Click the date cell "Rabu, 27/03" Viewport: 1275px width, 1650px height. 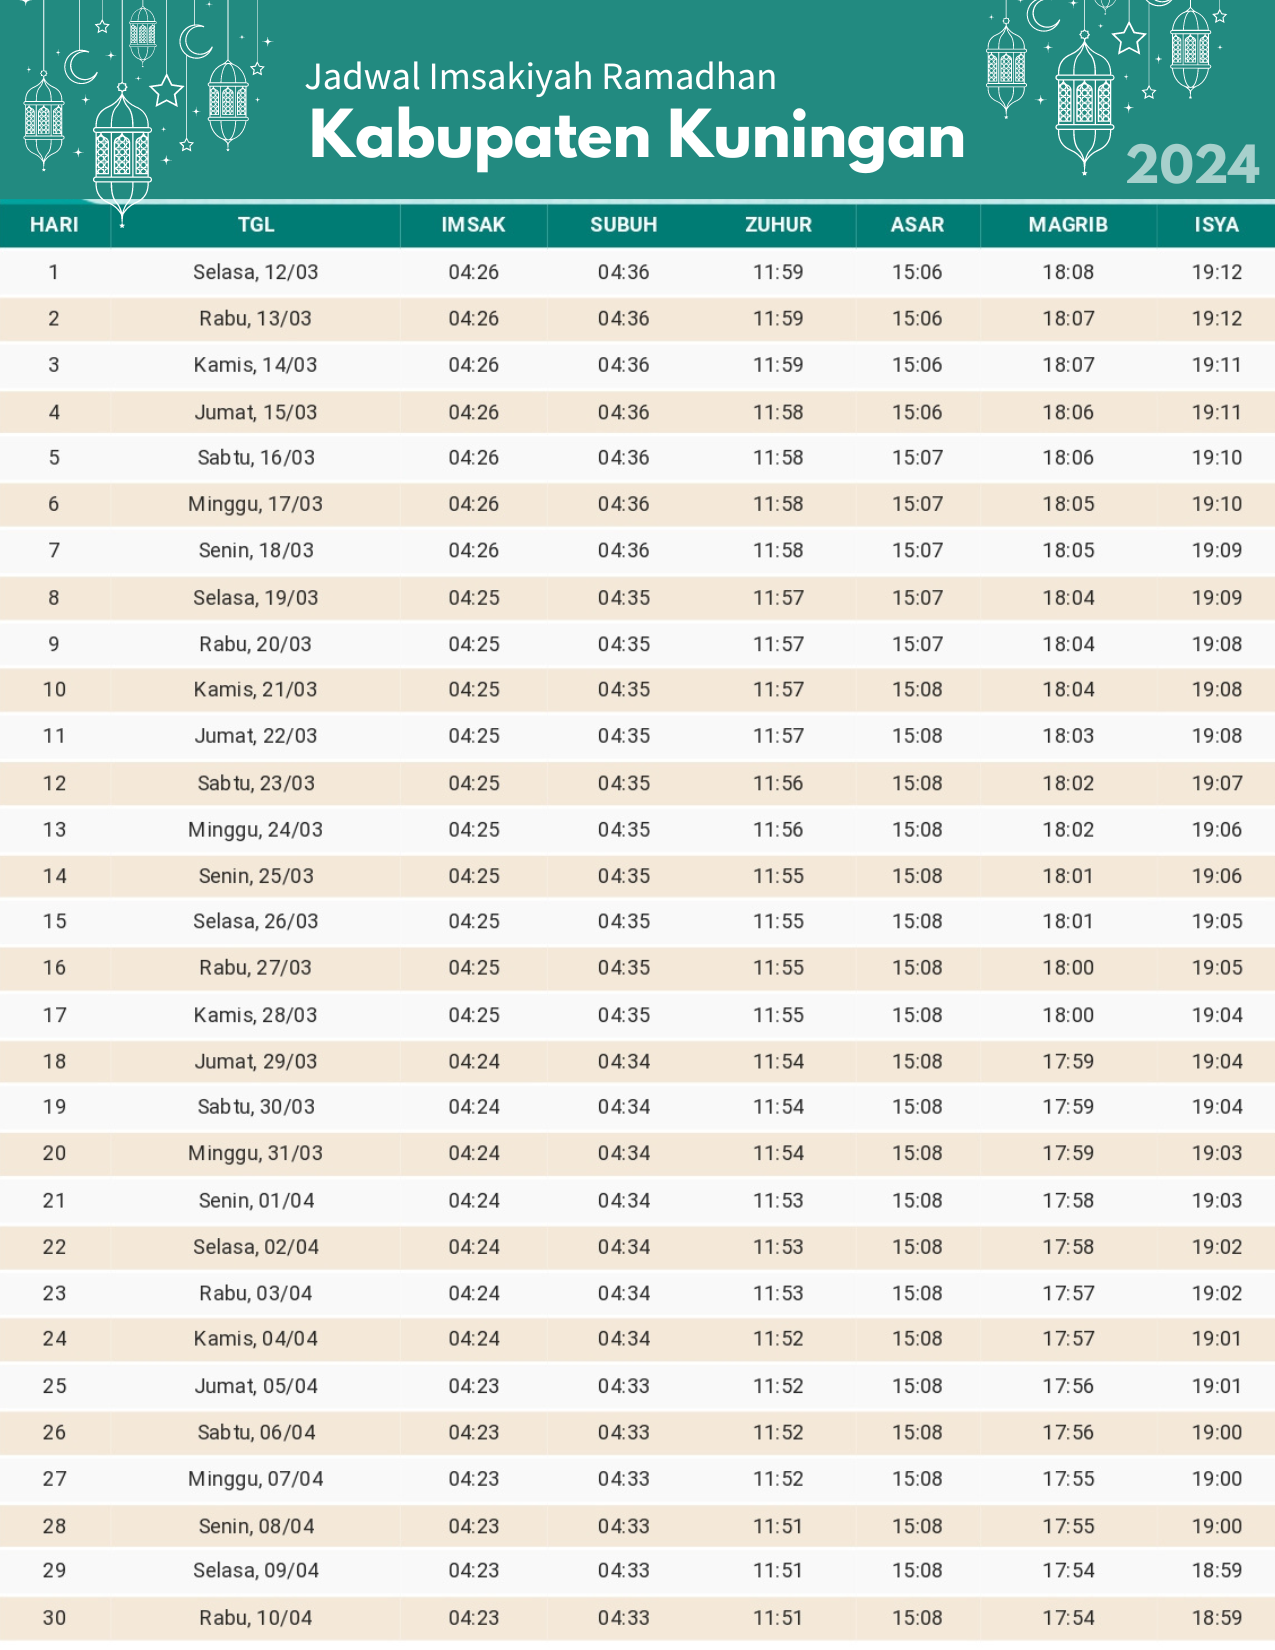tap(256, 968)
